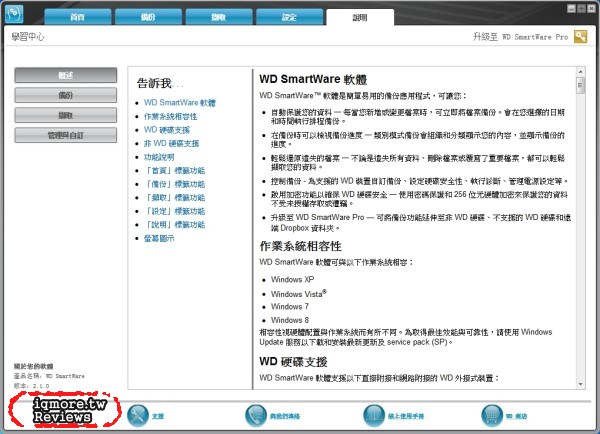Click the 升級至 WD SmartWare Pro link

(x=520, y=37)
